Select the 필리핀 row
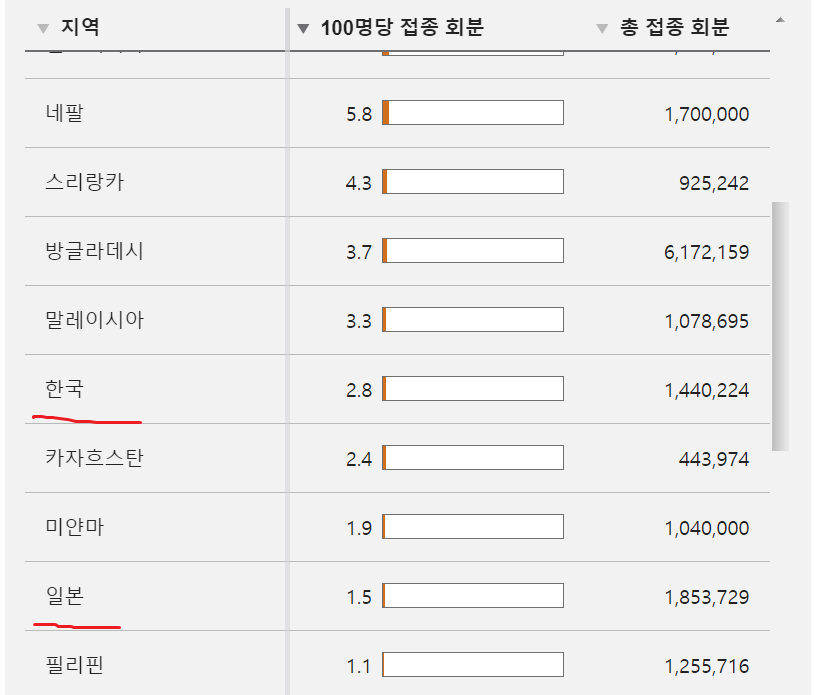Image resolution: width=814 pixels, height=695 pixels. pos(397,663)
